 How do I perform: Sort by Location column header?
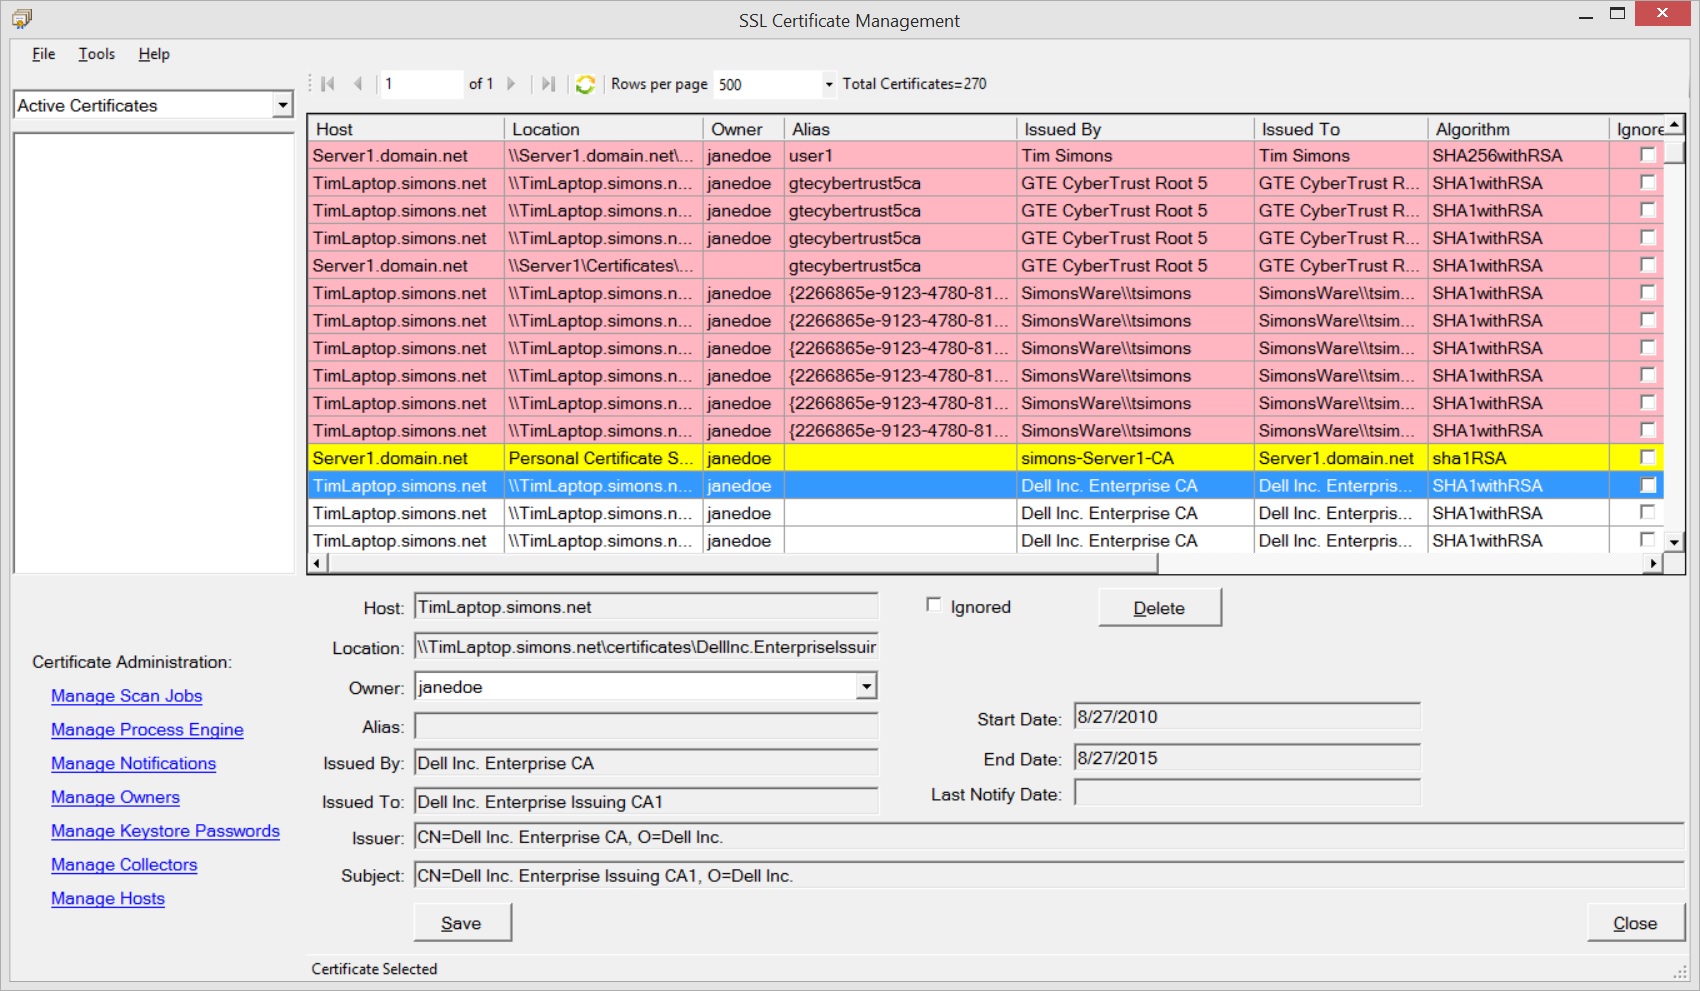[x=603, y=129]
